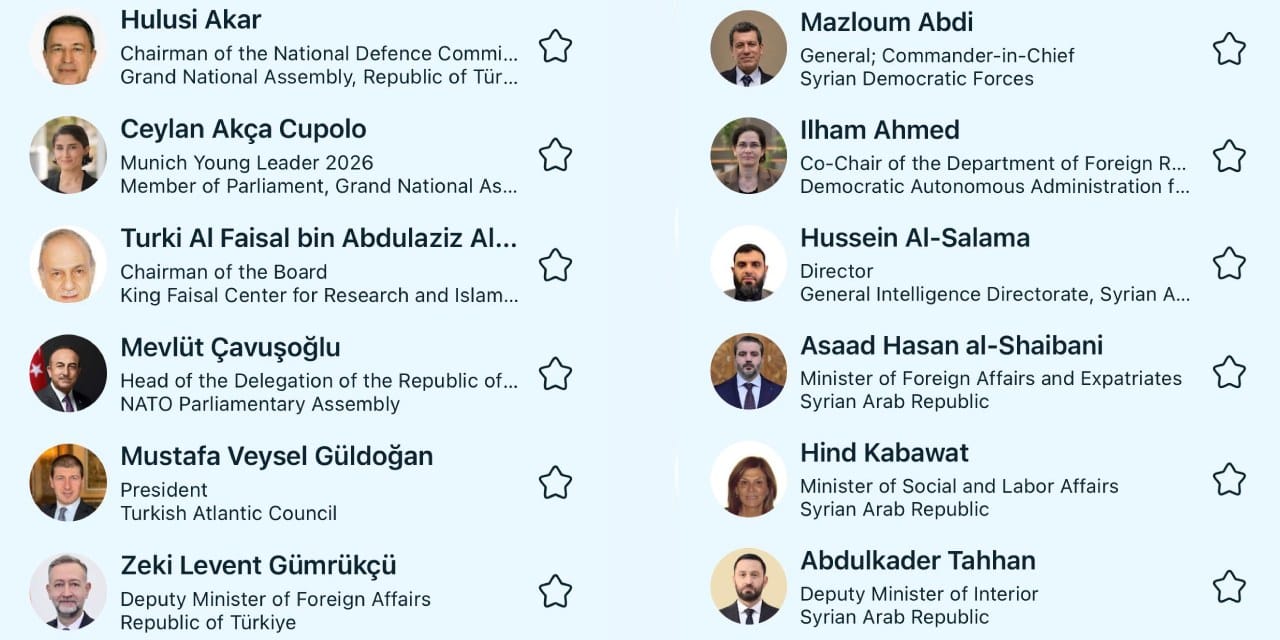The height and width of the screenshot is (640, 1280).
Task: Add Ilham Ahmed to favorites via star
Action: click(1229, 156)
